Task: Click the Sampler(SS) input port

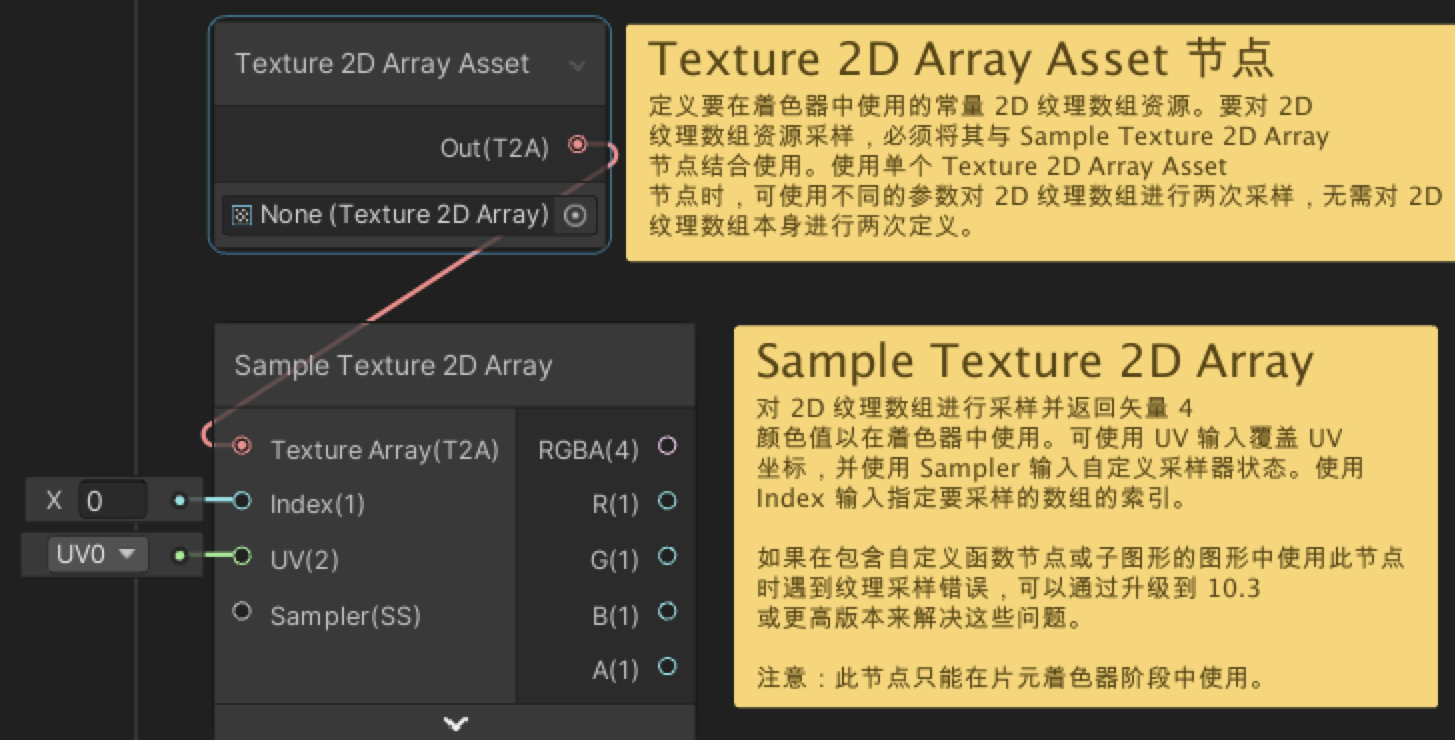Action: point(241,611)
